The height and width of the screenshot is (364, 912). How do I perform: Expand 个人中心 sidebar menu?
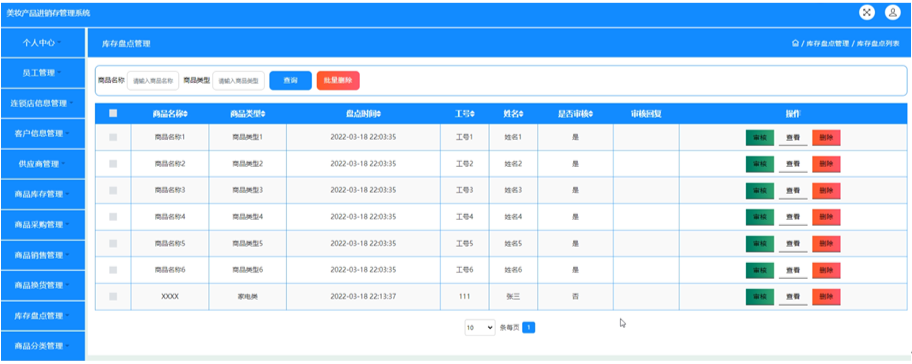coord(43,43)
